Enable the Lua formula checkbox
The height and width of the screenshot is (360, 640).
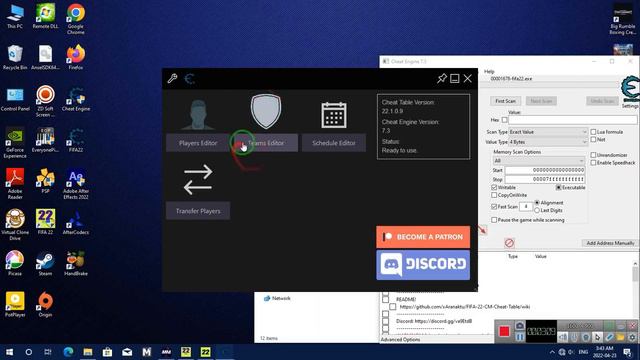click(593, 132)
